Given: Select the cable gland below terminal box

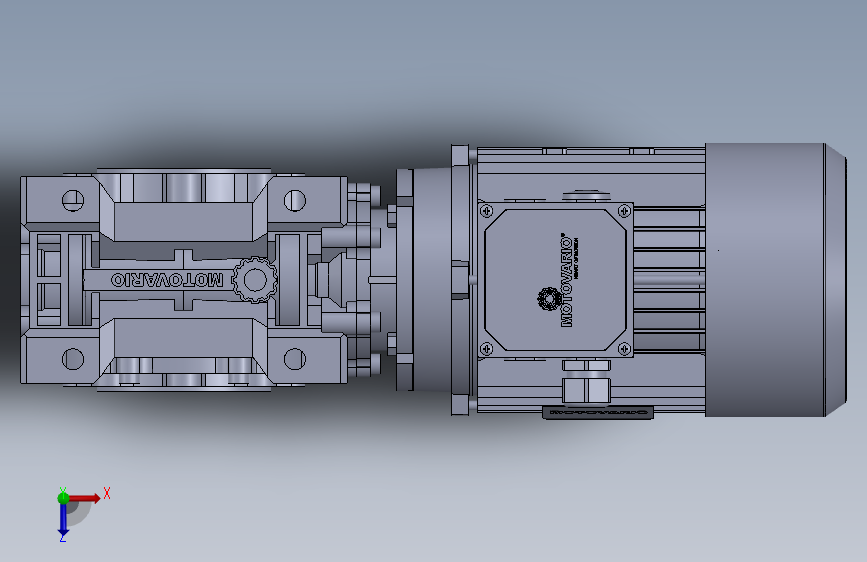Looking at the screenshot, I should click(x=587, y=382).
